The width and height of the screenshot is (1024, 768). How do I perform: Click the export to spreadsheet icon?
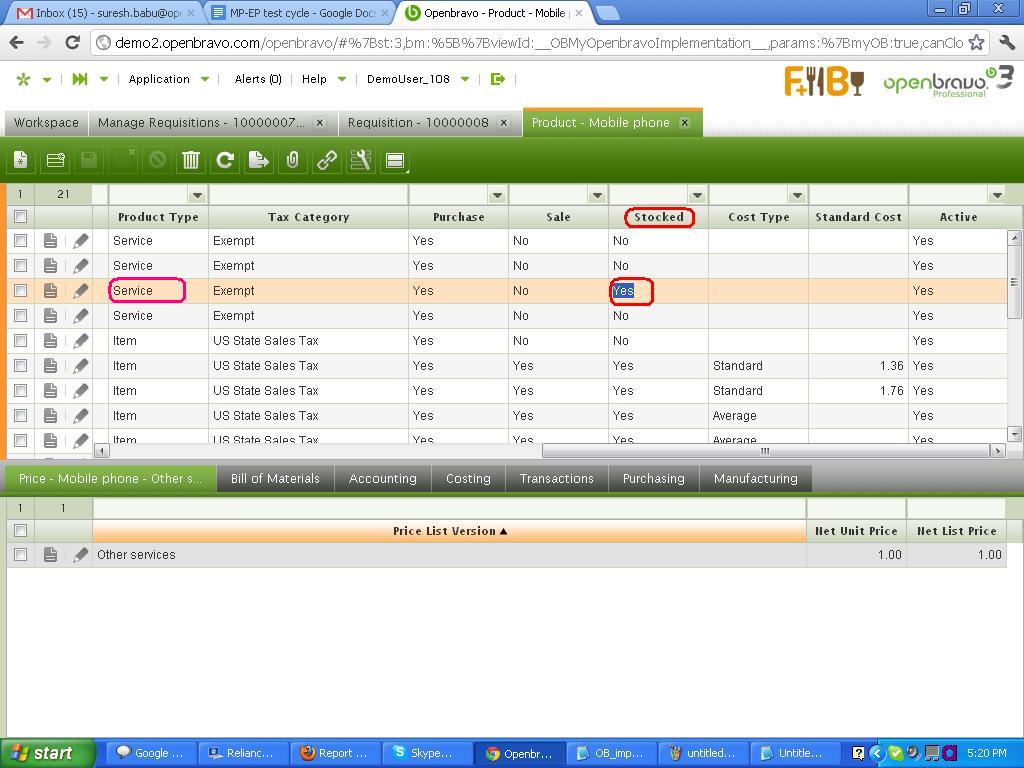[x=259, y=160]
